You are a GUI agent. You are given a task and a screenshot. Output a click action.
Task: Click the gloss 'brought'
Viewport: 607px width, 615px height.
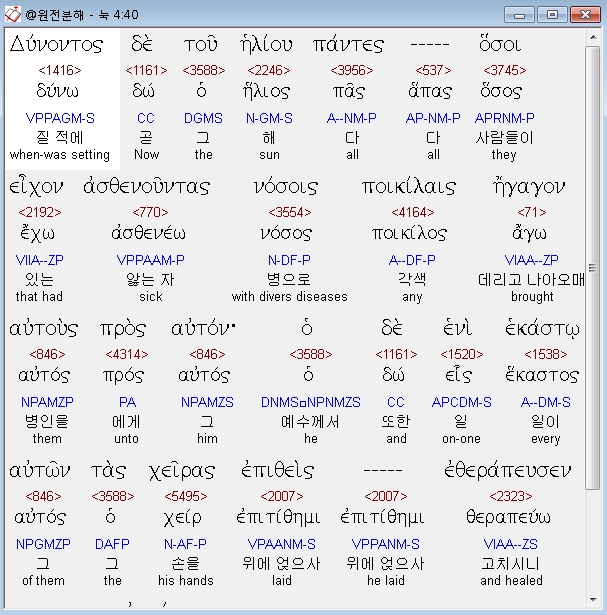point(532,297)
